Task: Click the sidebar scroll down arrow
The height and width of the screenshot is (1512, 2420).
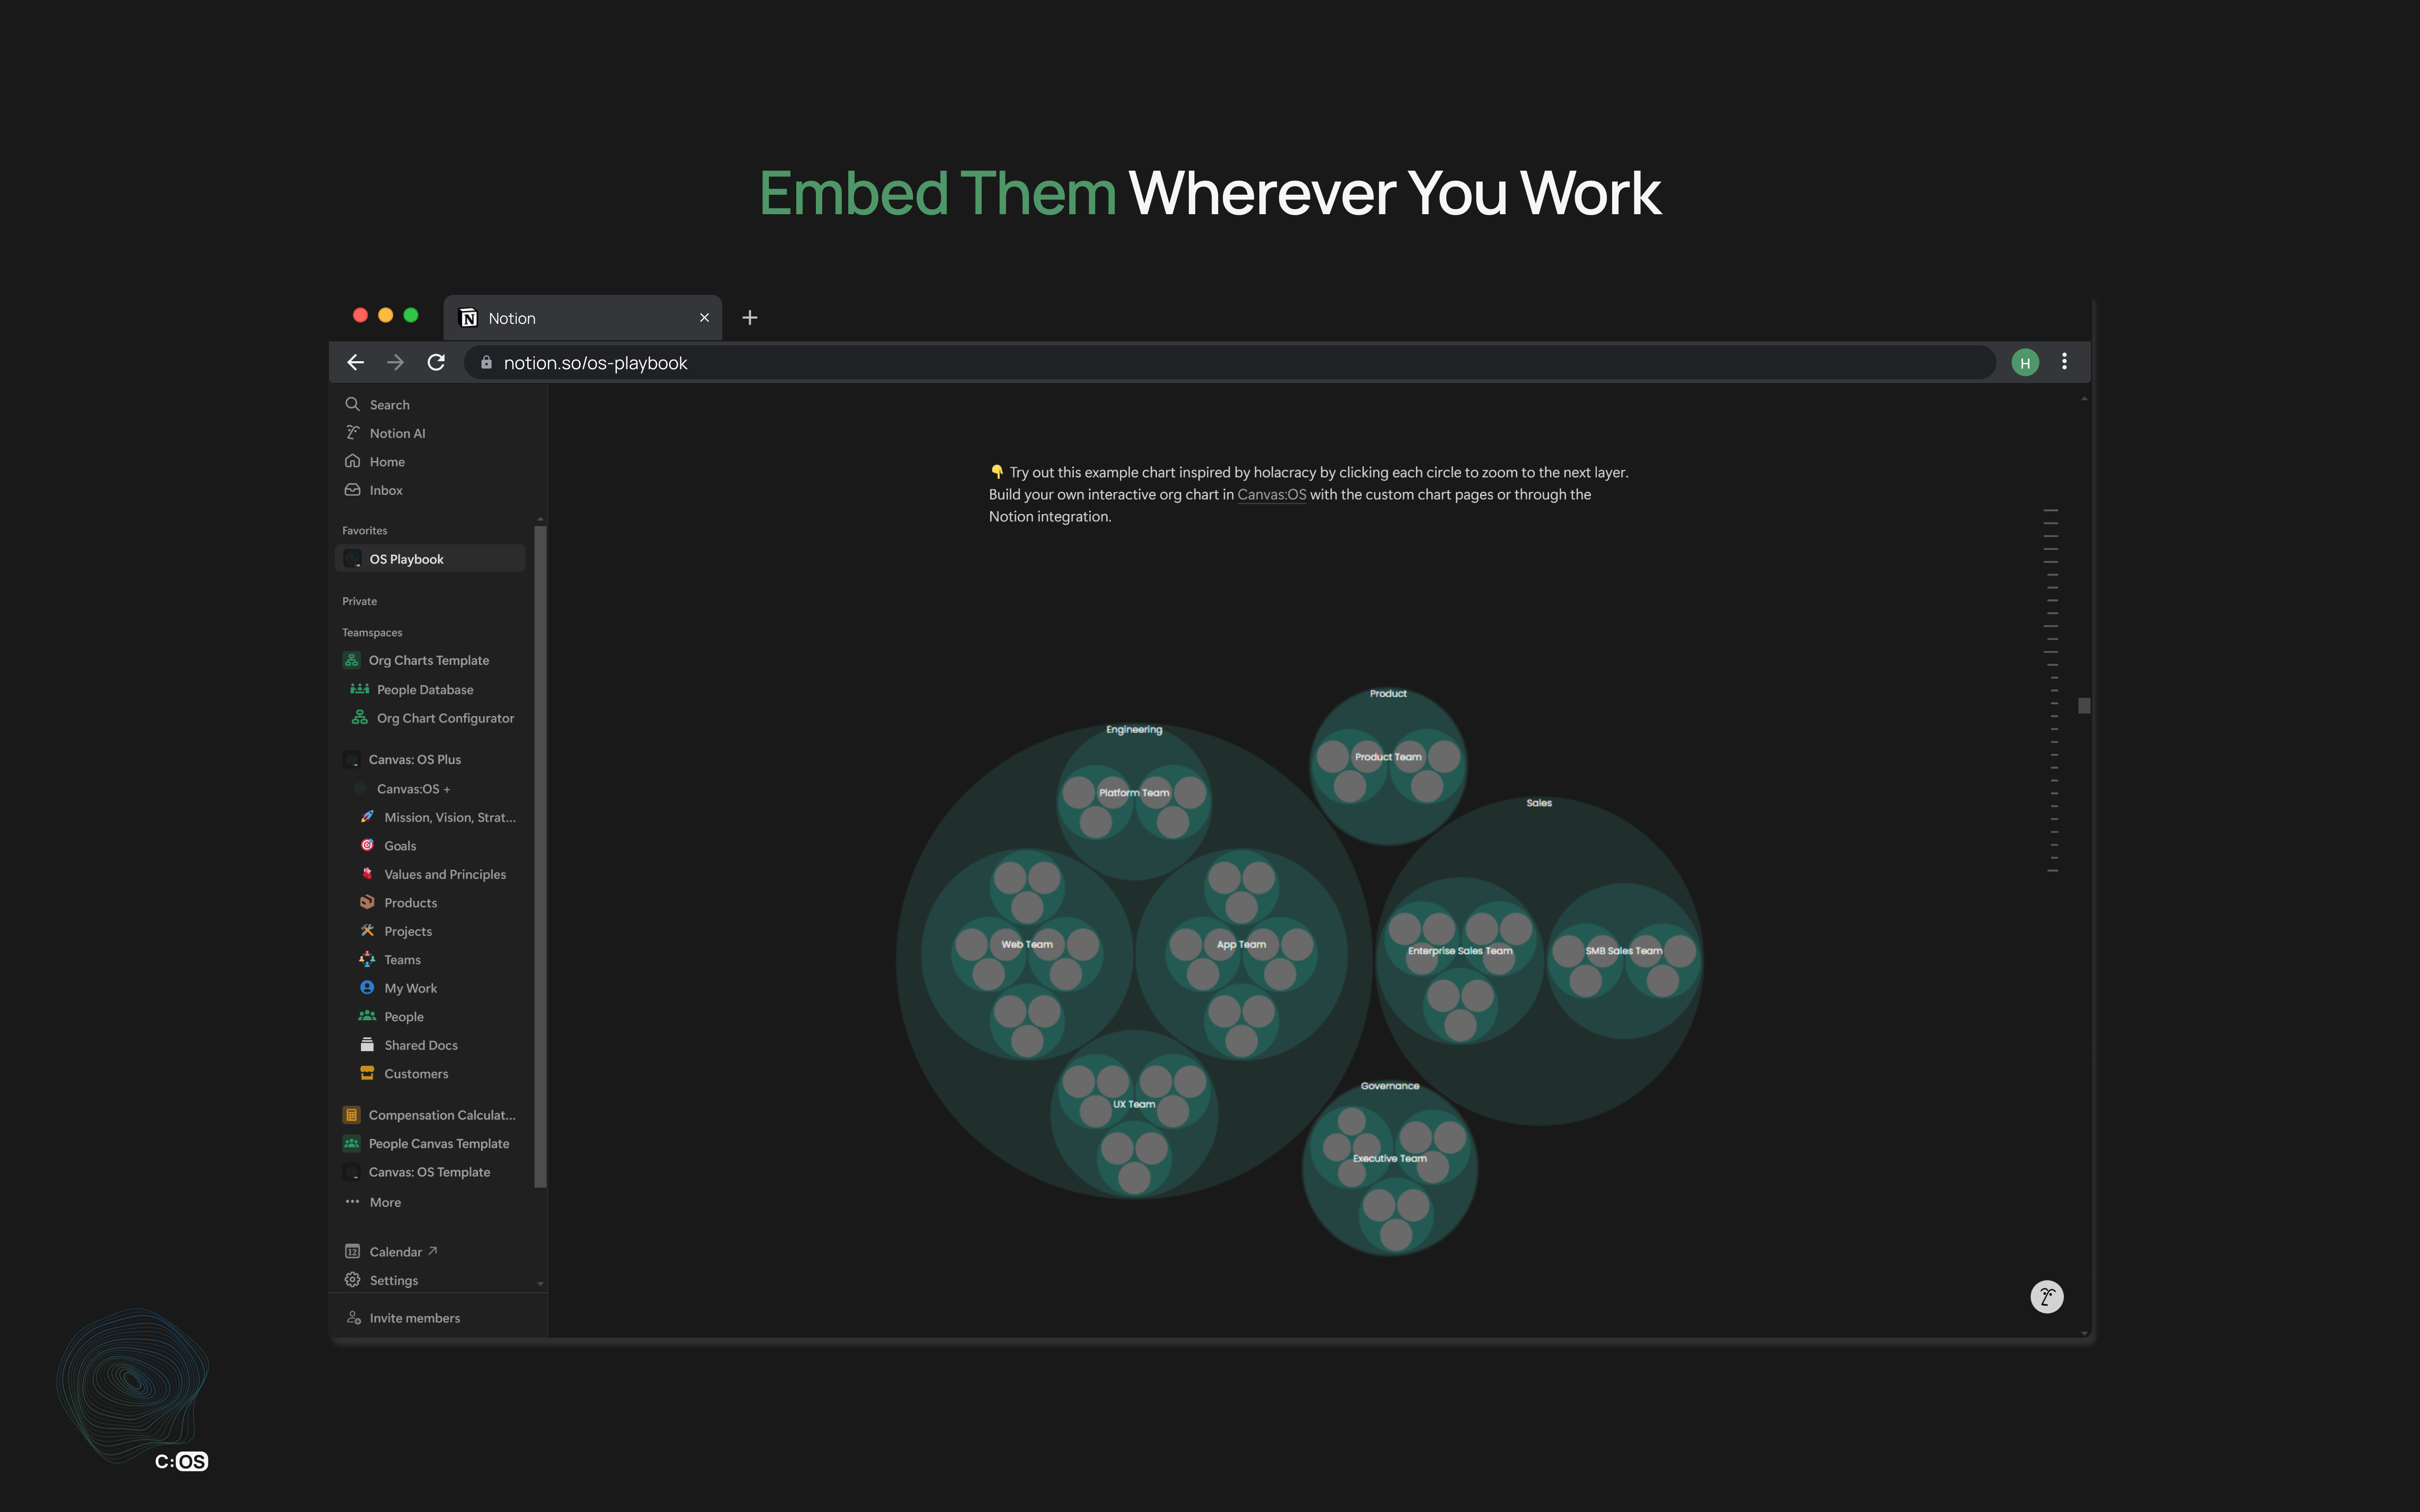Action: coord(540,1283)
